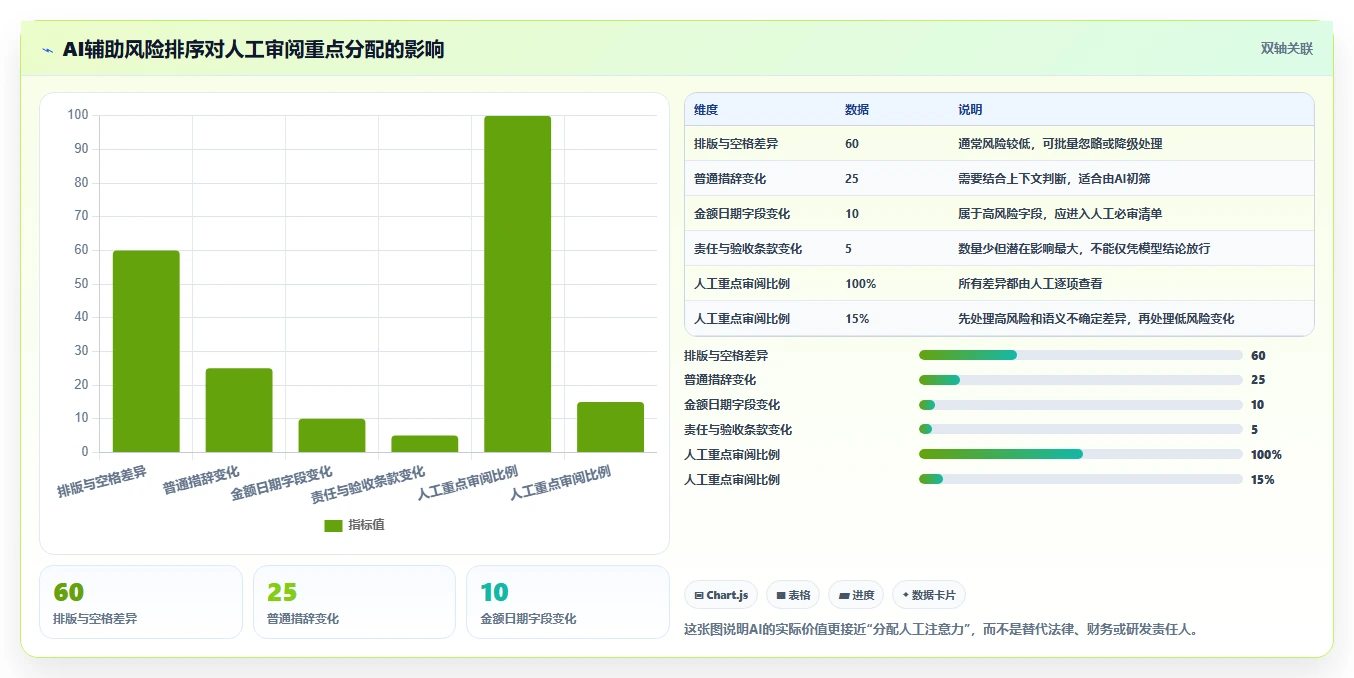
Task: Click the description 所有差异都由人工逐项查看
Action: (1030, 284)
